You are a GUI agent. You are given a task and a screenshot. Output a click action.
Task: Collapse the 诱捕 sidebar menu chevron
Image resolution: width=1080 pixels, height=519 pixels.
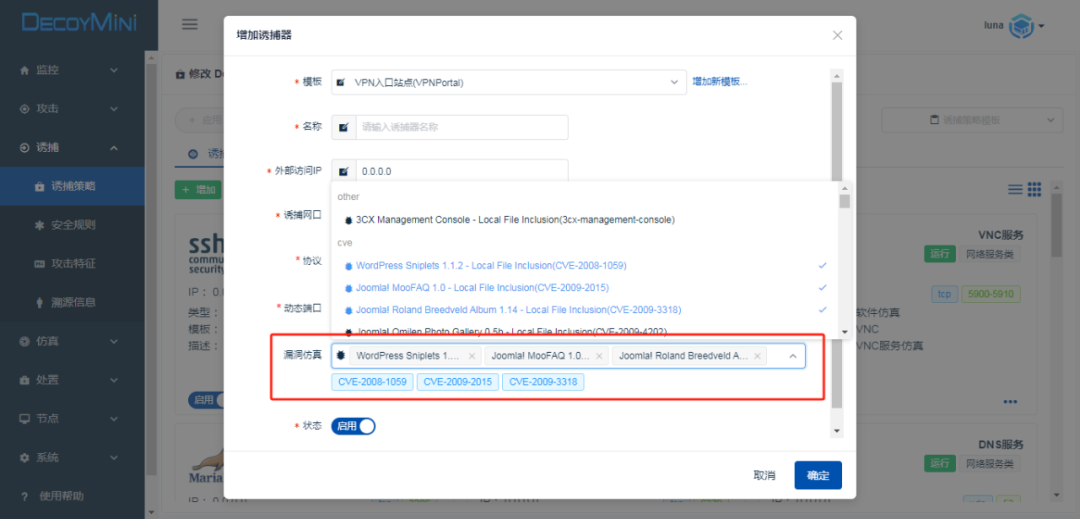(114, 147)
